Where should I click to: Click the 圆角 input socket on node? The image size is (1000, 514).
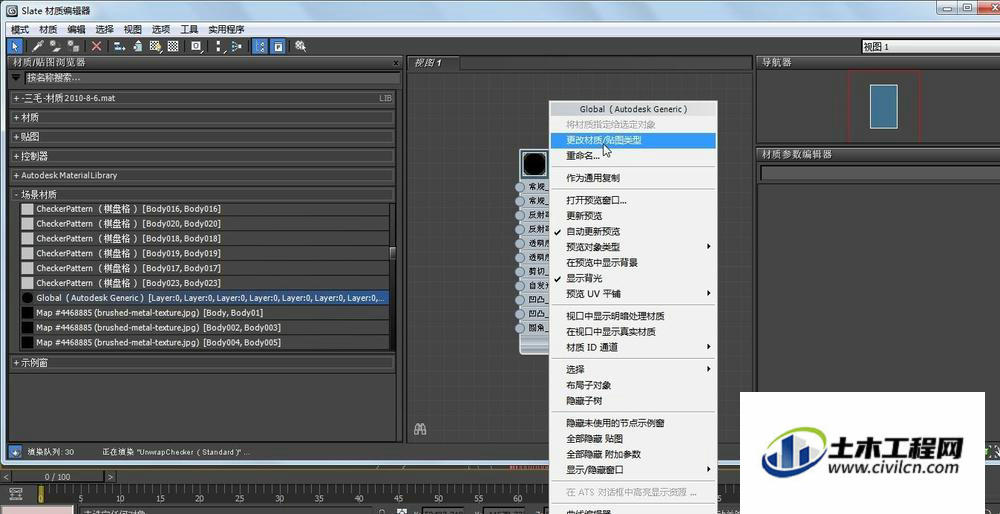520,327
